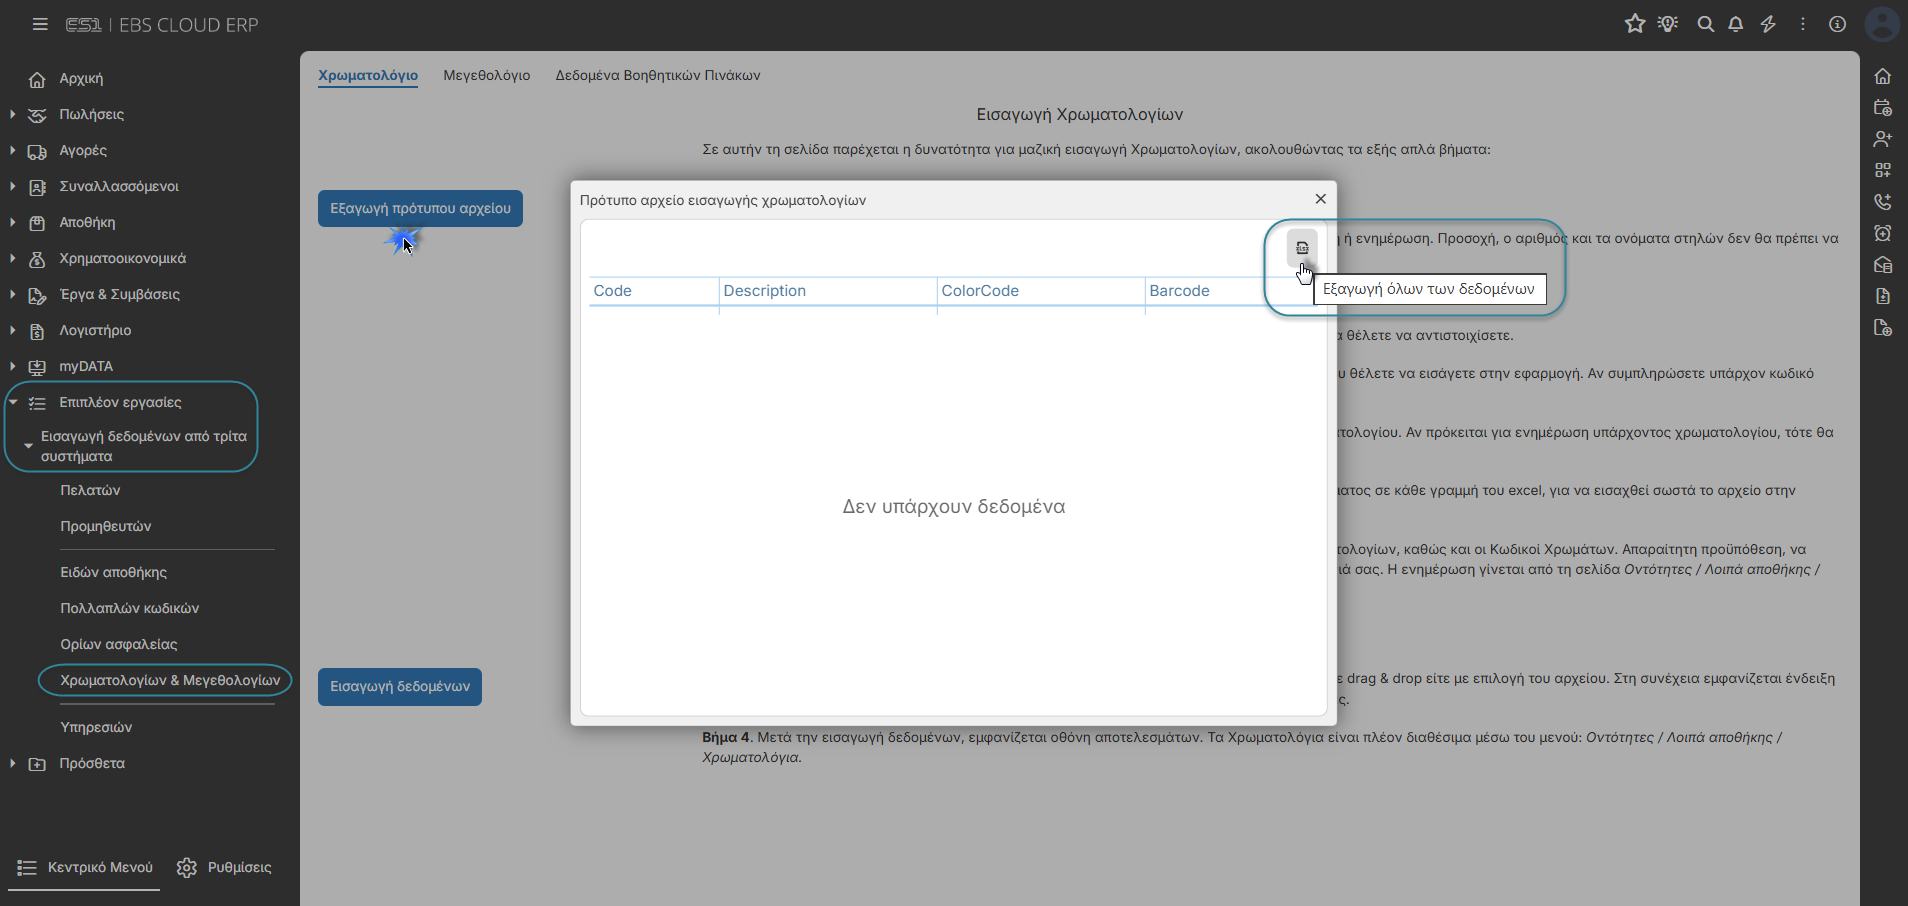Click the home icon in right sidebar
1908x906 pixels.
point(1883,76)
